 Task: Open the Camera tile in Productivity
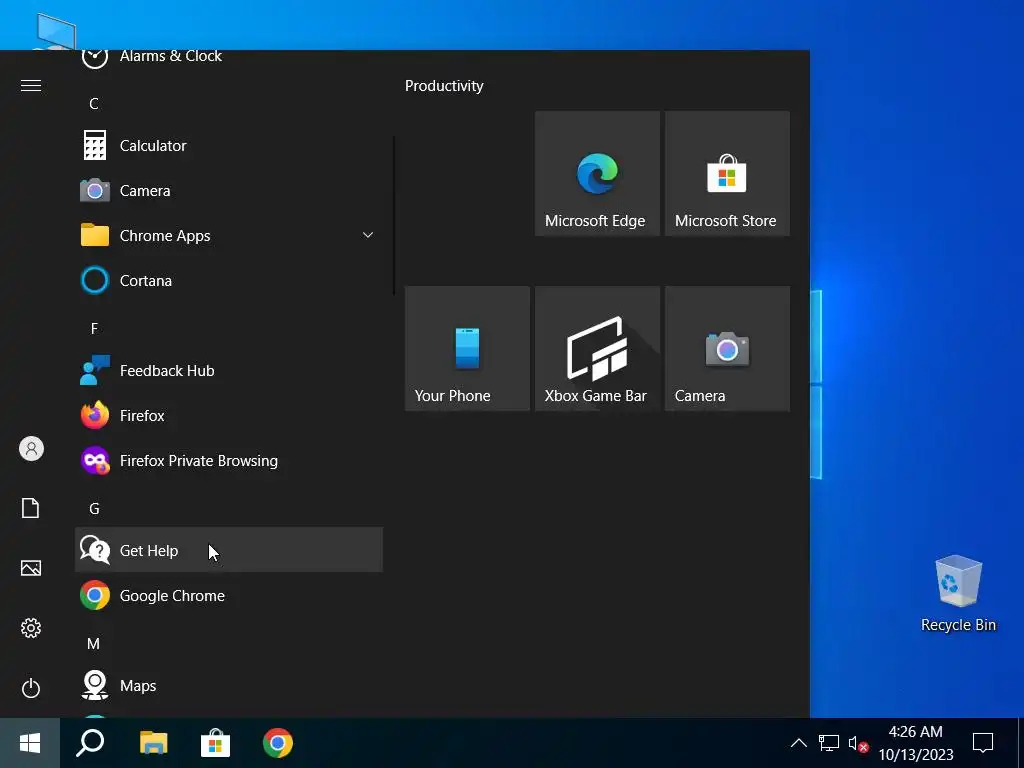tap(727, 348)
